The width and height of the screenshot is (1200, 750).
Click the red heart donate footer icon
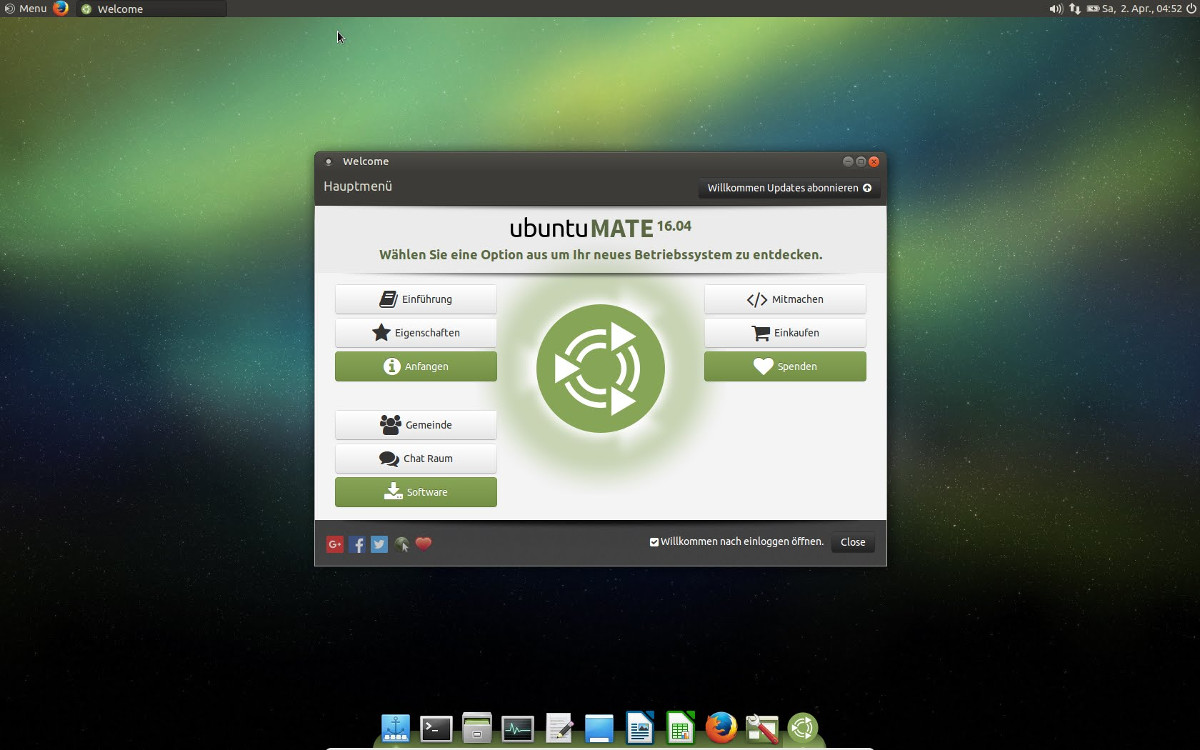pyautogui.click(x=423, y=544)
